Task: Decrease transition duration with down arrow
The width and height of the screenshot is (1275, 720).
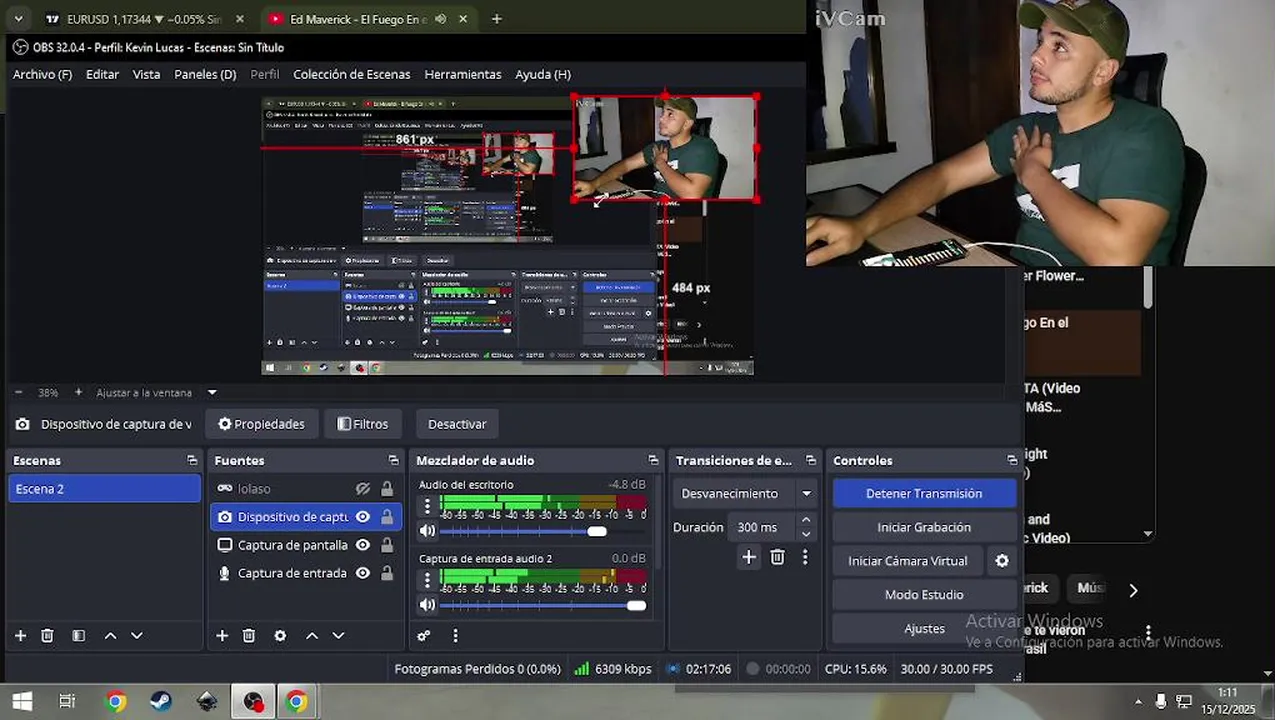Action: point(806,534)
